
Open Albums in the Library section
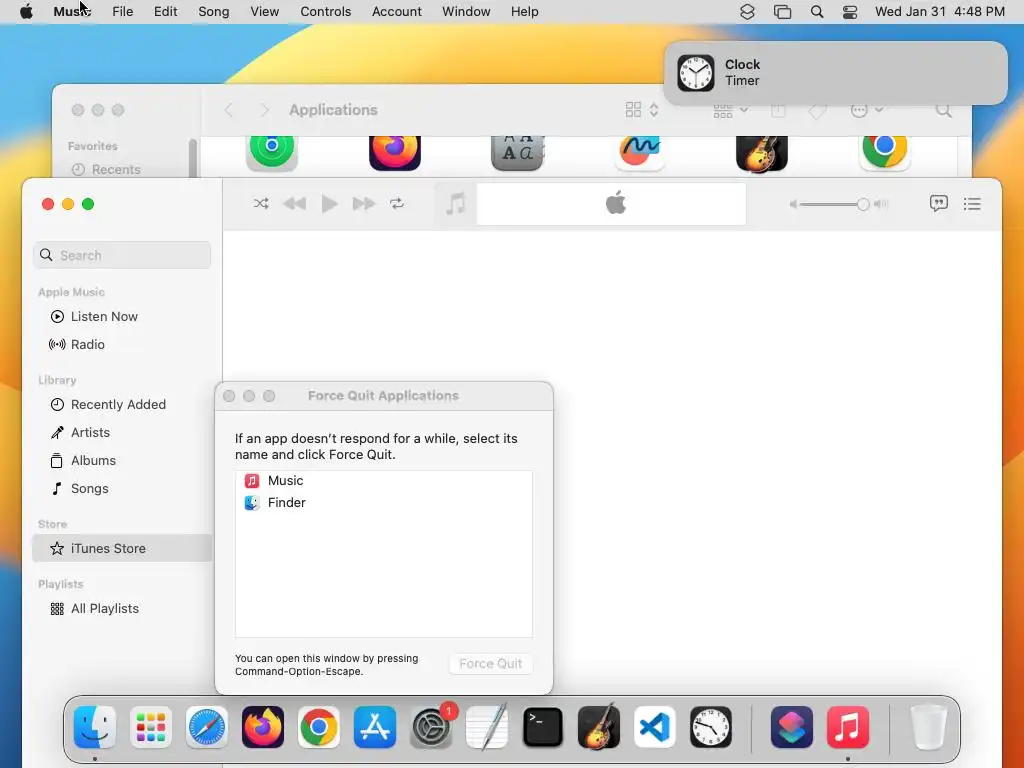[122, 460]
